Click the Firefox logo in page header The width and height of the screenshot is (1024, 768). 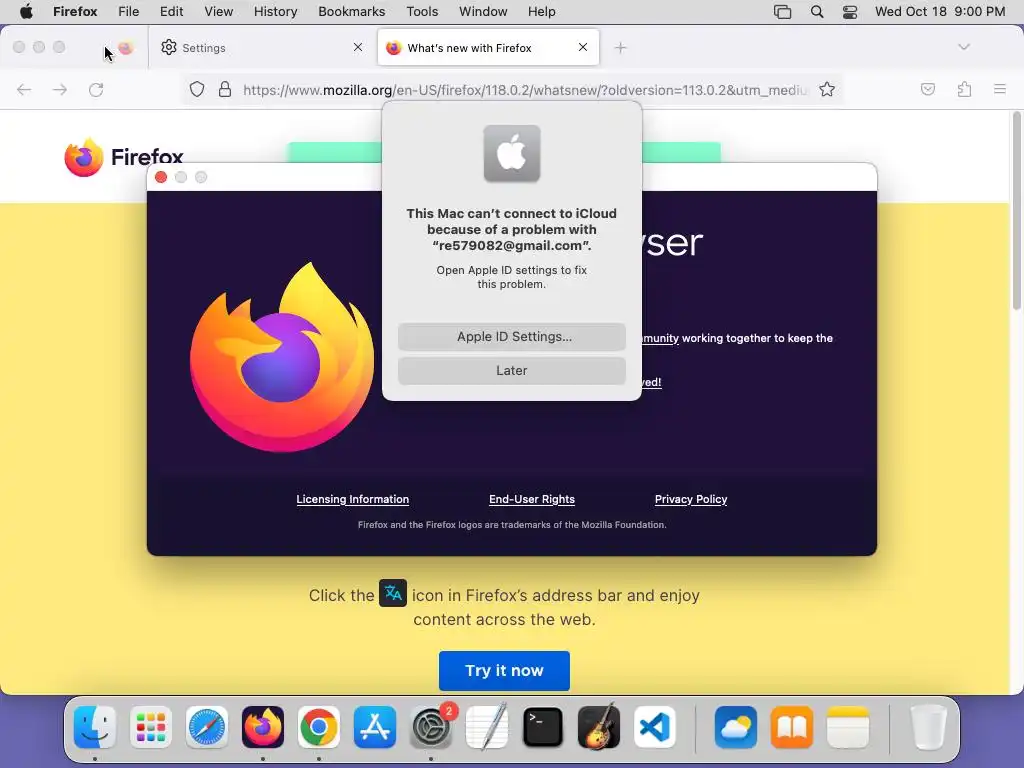pos(123,157)
